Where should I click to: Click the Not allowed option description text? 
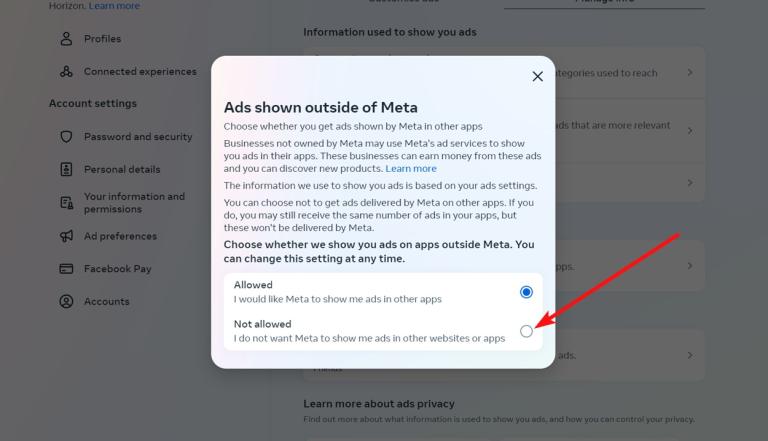[x=369, y=338]
